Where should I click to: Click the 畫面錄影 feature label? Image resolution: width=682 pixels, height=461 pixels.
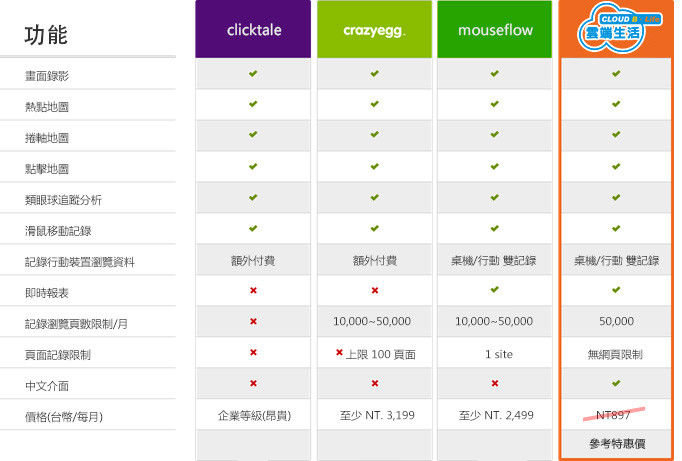(47, 76)
